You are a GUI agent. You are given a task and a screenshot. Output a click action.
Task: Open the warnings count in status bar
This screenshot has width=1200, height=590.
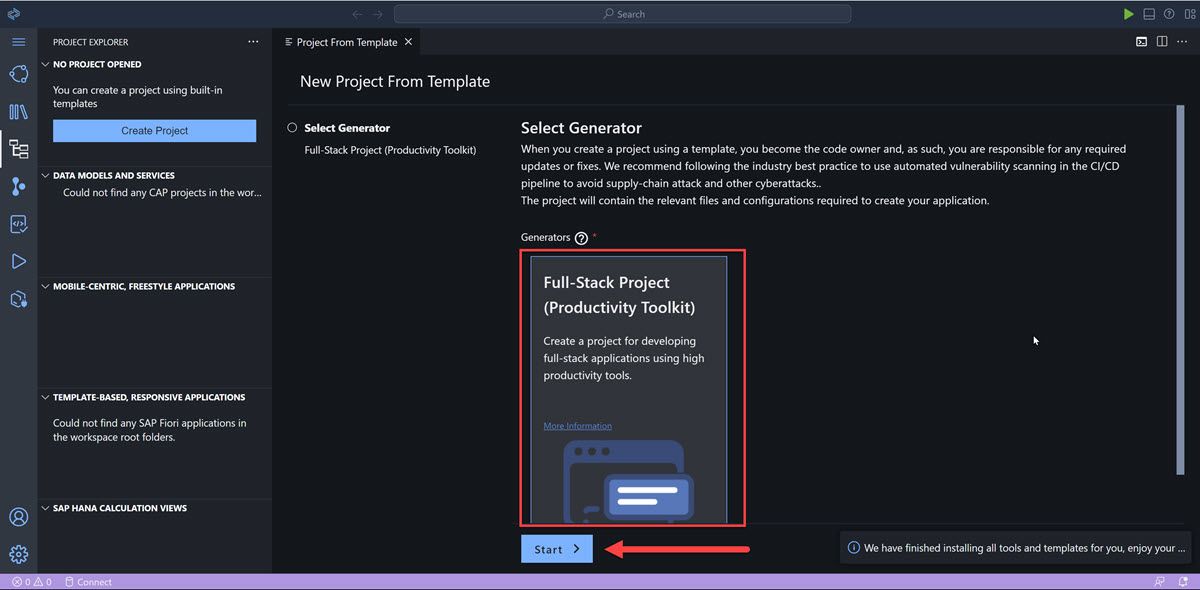42,582
